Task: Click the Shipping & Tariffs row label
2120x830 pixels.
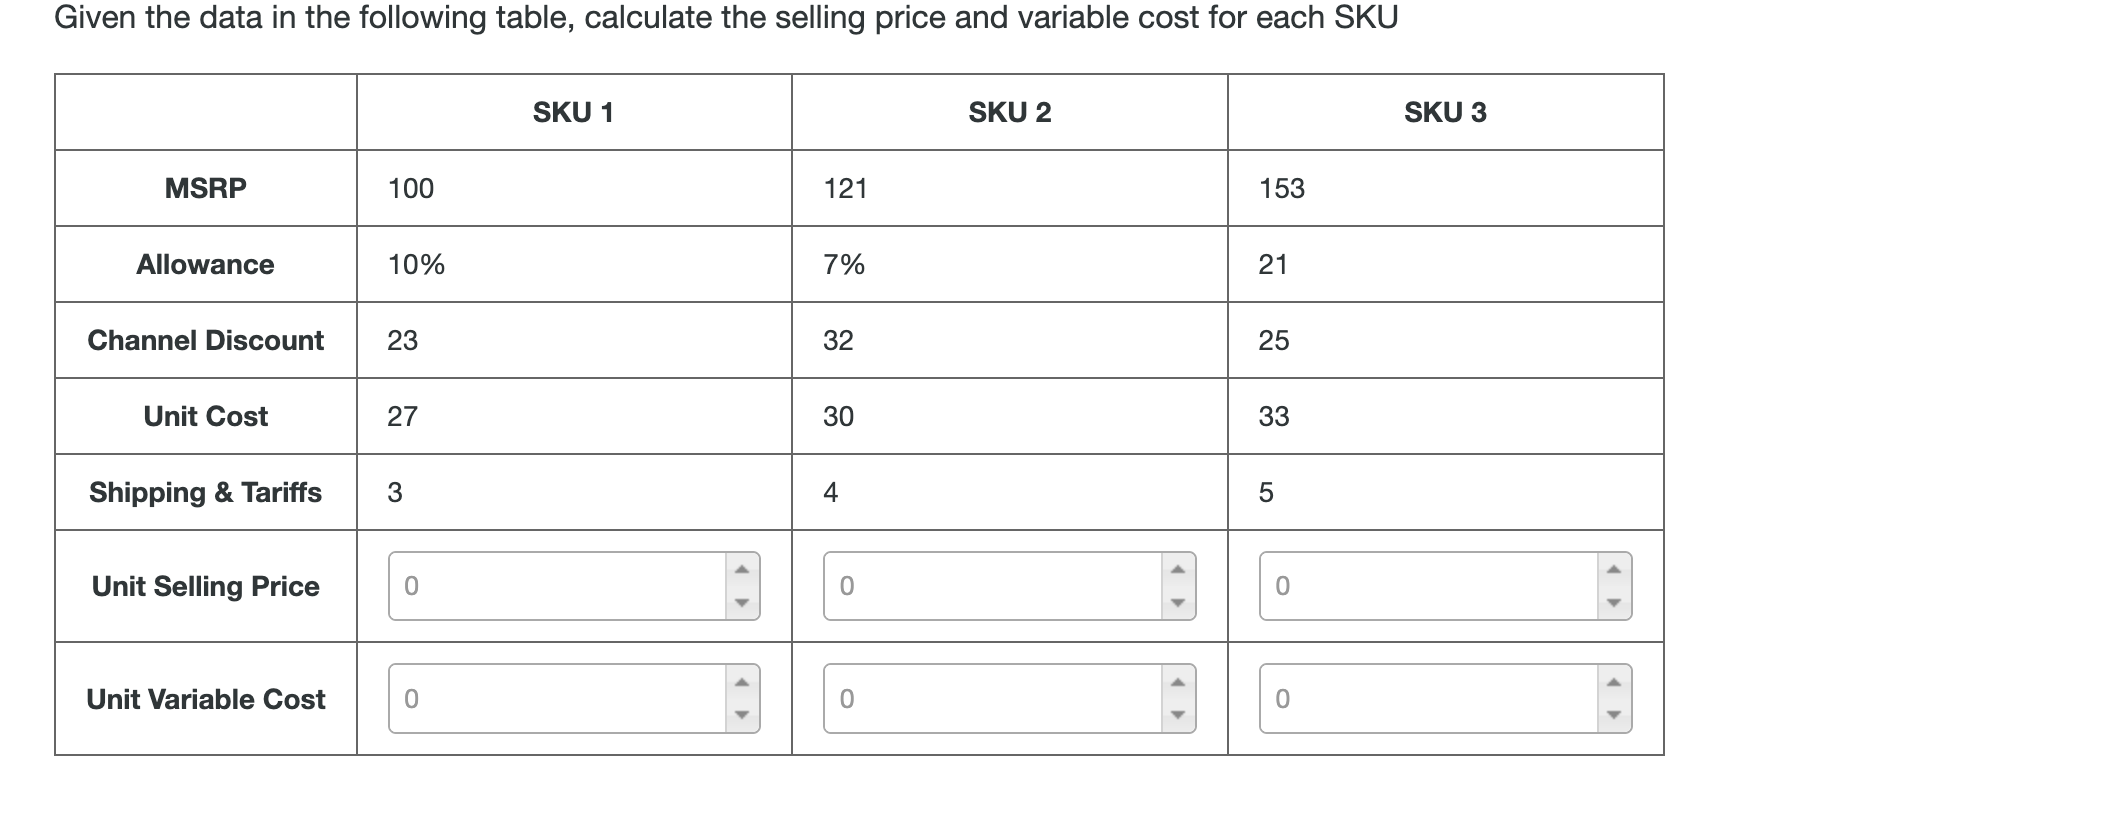Action: pyautogui.click(x=205, y=492)
